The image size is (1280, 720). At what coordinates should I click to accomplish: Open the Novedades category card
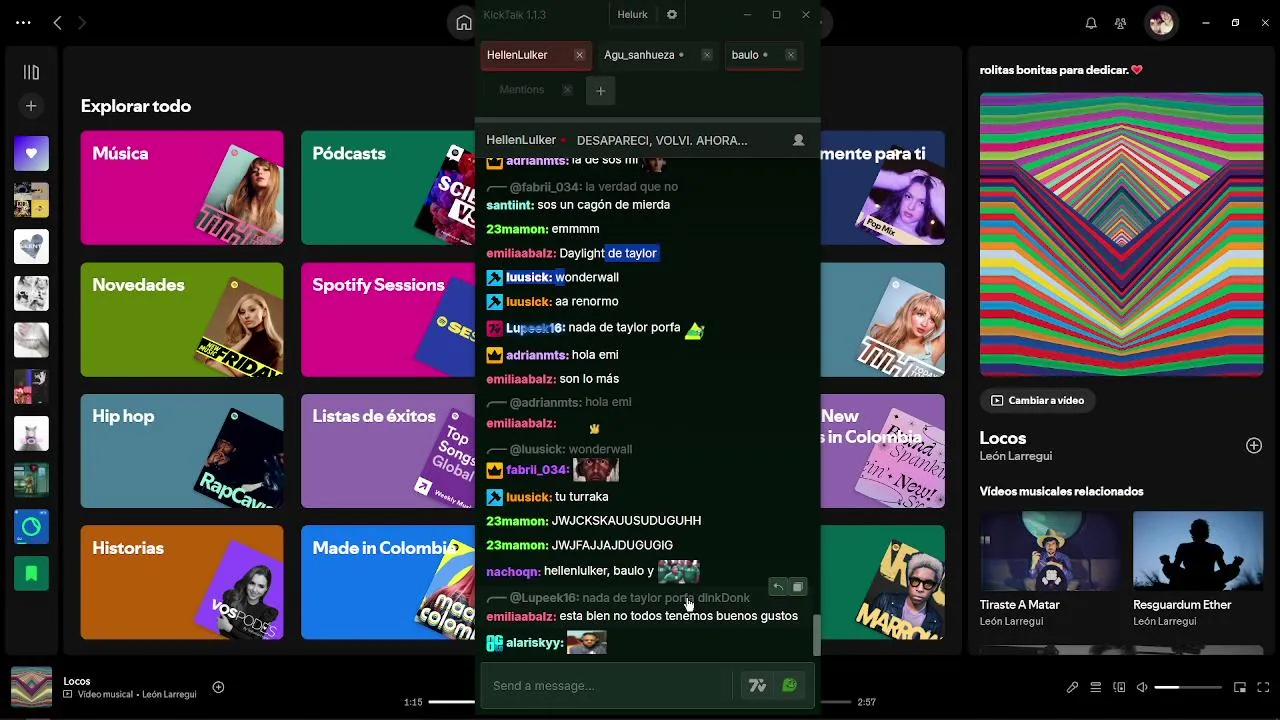pos(182,320)
